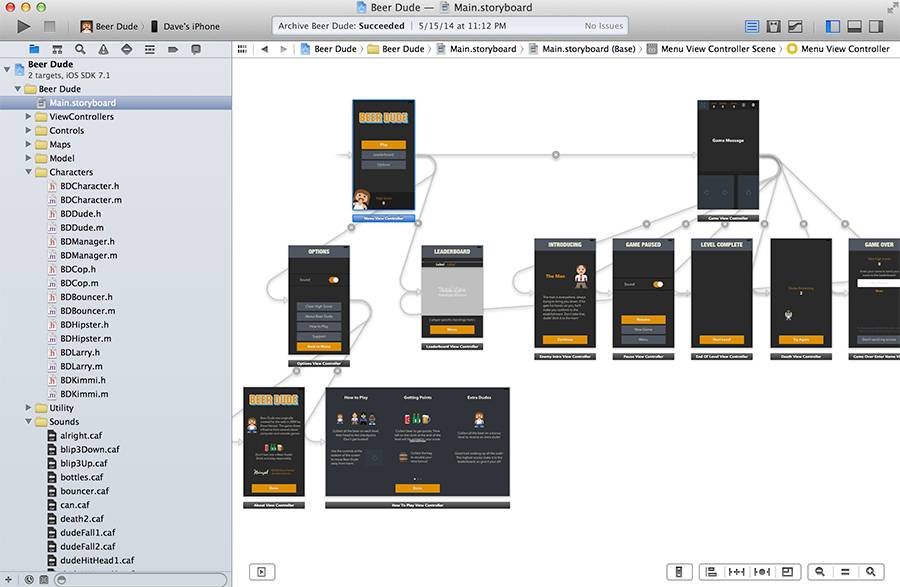900x587 pixels.
Task: Collapse the Characters folder
Action: point(28,172)
